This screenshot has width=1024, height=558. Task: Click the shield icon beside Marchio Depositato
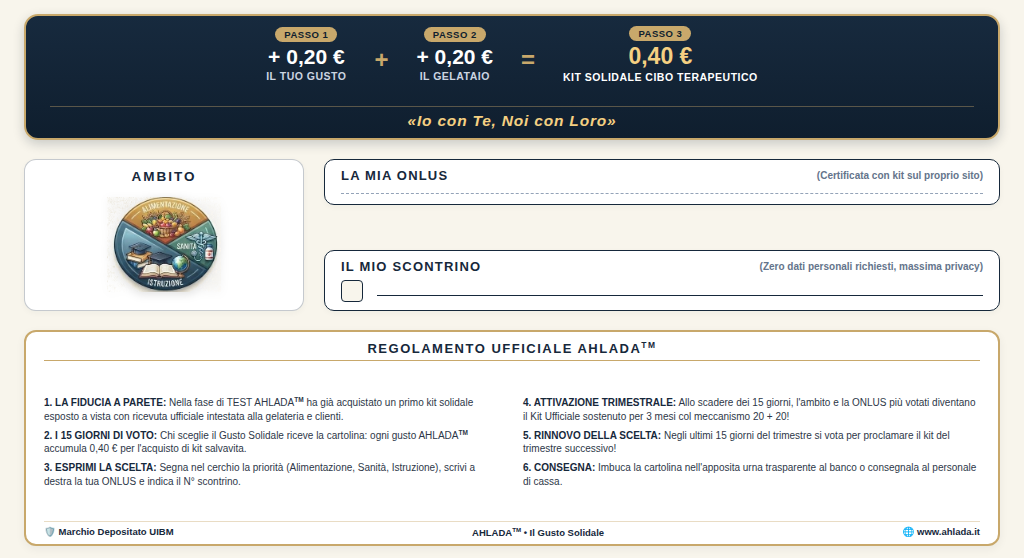(x=50, y=532)
